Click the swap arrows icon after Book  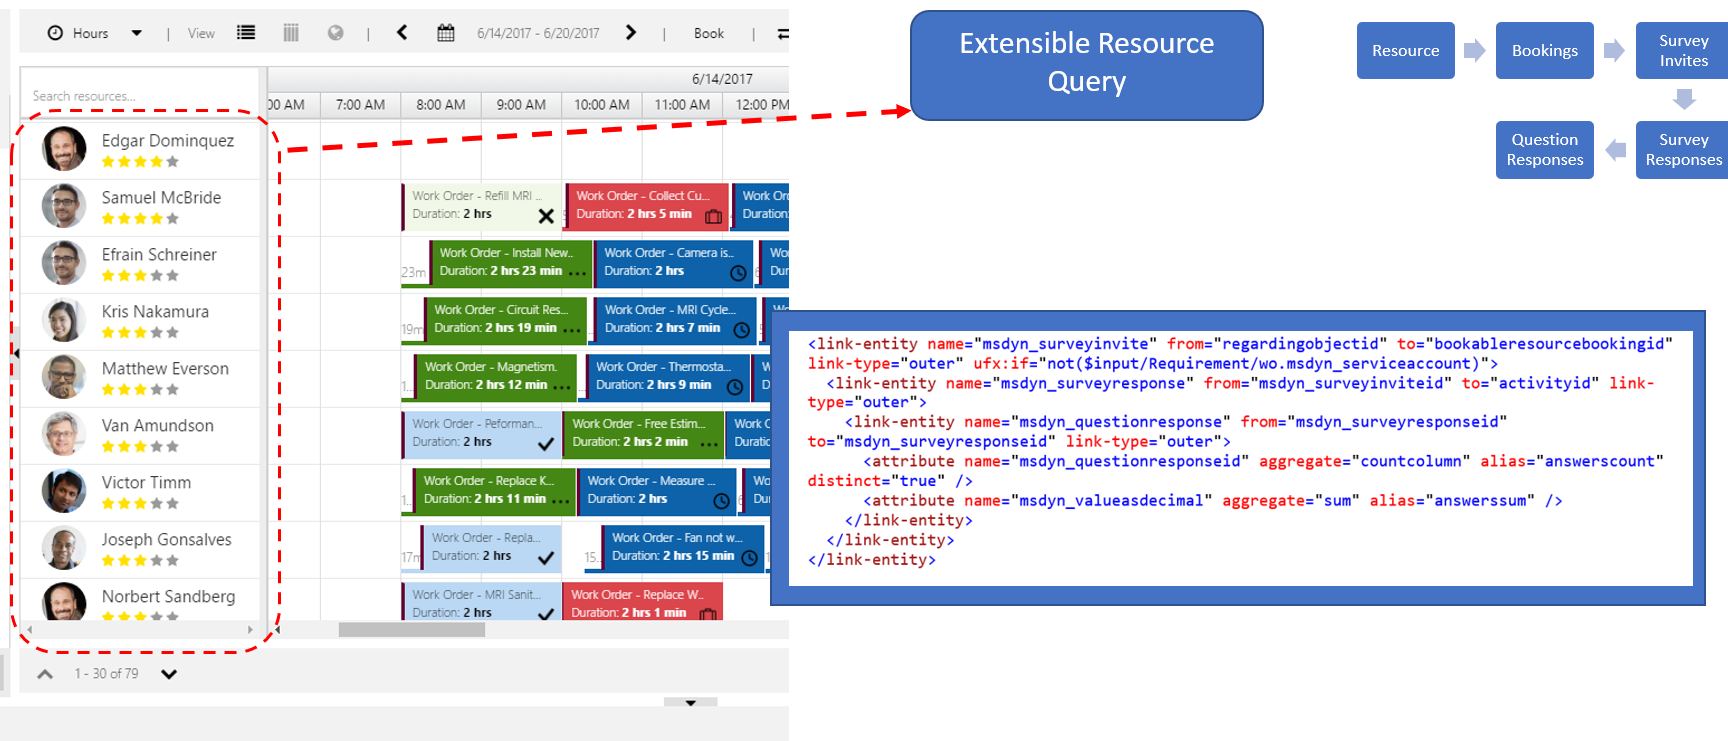pyautogui.click(x=783, y=34)
